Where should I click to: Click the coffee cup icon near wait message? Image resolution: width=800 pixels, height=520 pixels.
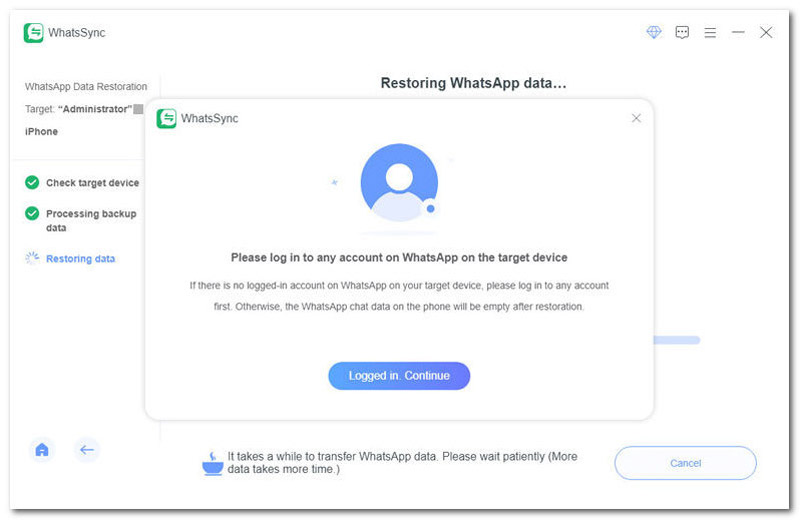[x=213, y=463]
